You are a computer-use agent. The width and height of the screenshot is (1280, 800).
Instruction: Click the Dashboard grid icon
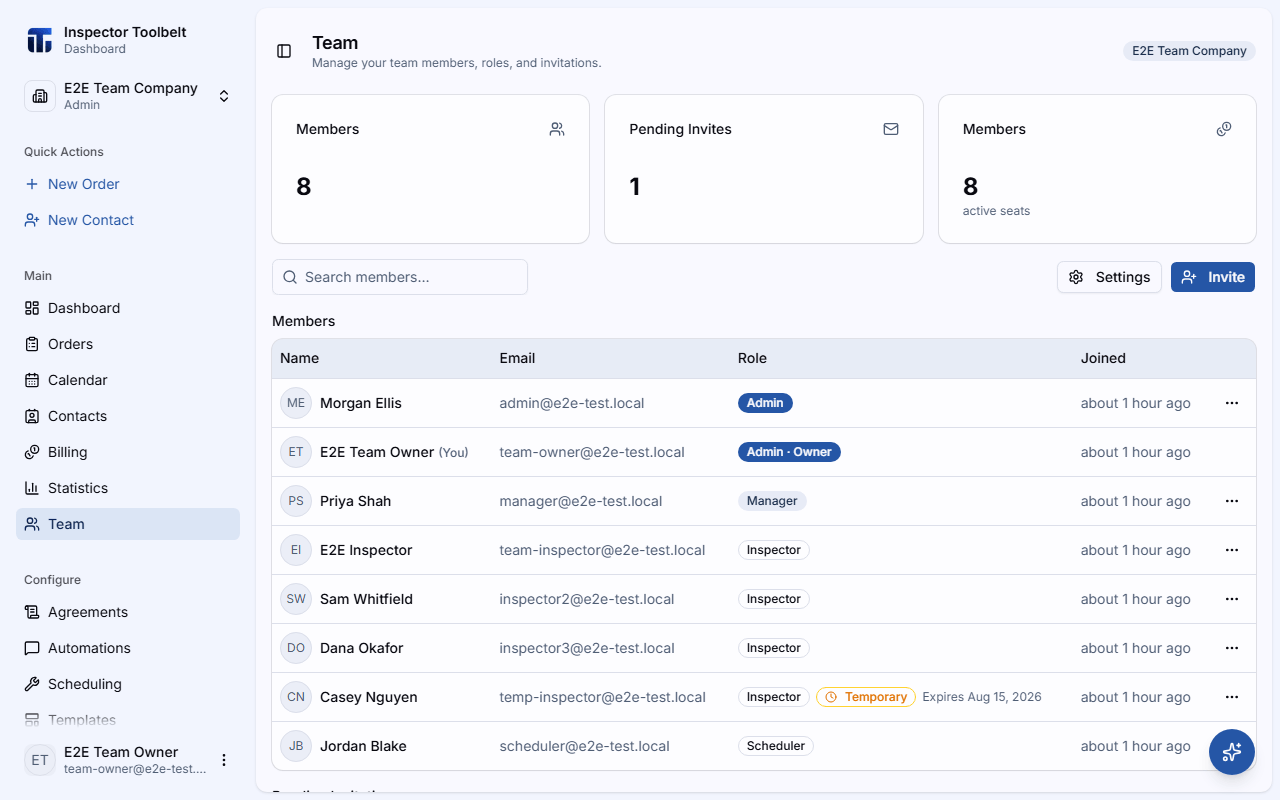tap(32, 308)
